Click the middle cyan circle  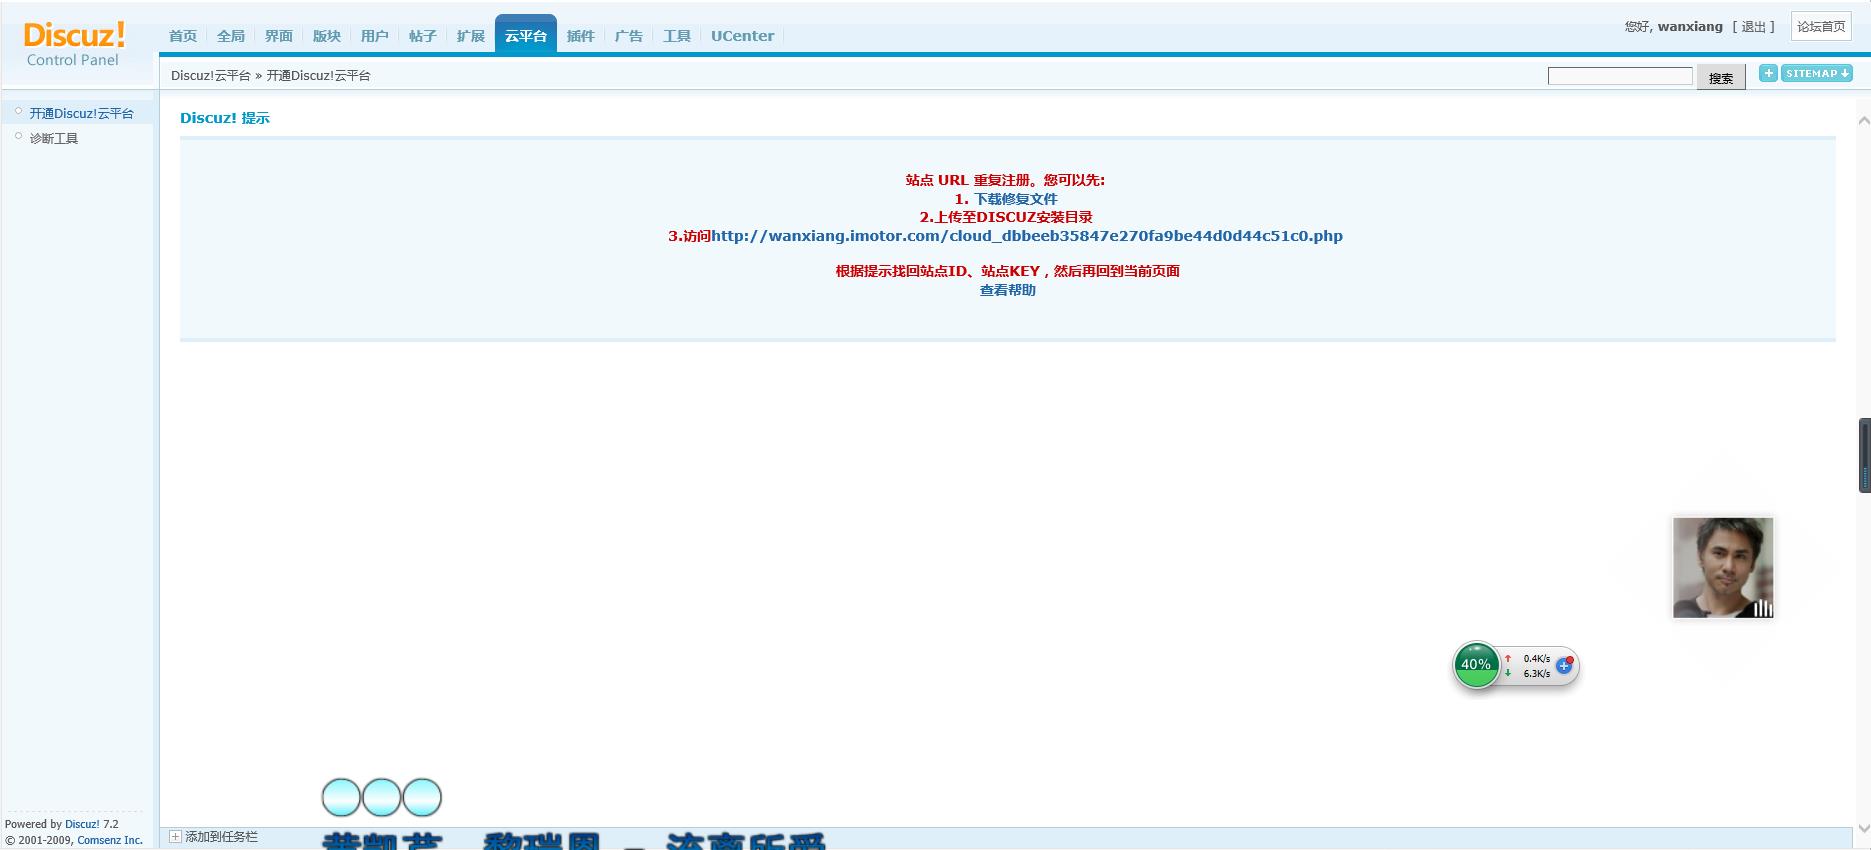tap(381, 798)
